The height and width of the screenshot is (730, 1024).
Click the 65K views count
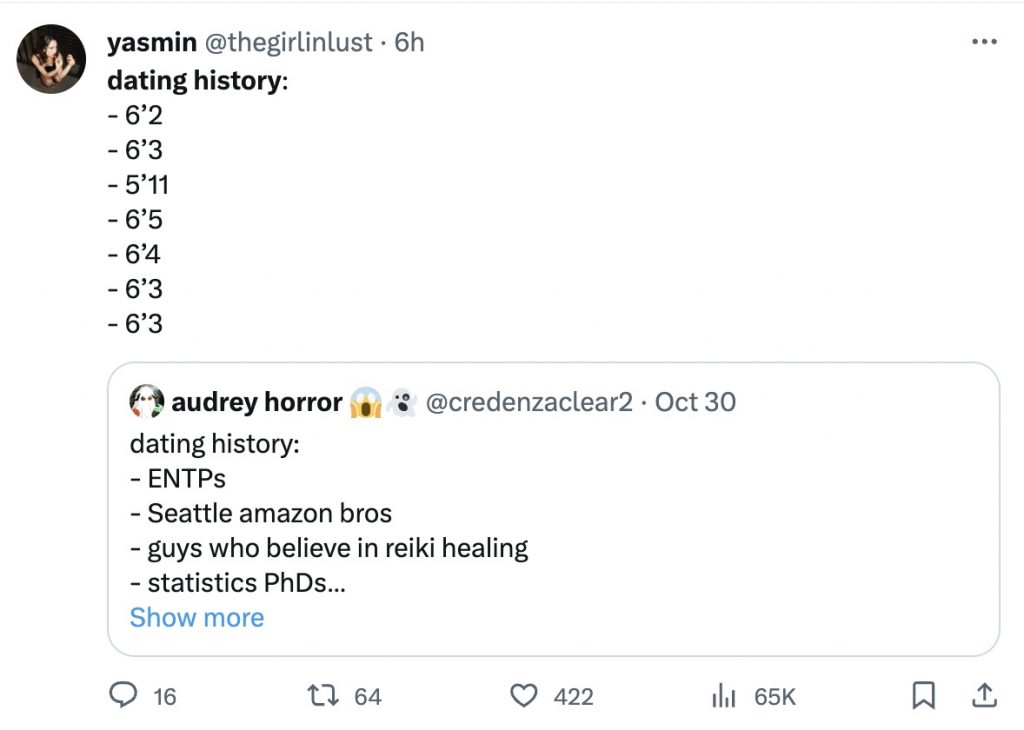pos(774,696)
